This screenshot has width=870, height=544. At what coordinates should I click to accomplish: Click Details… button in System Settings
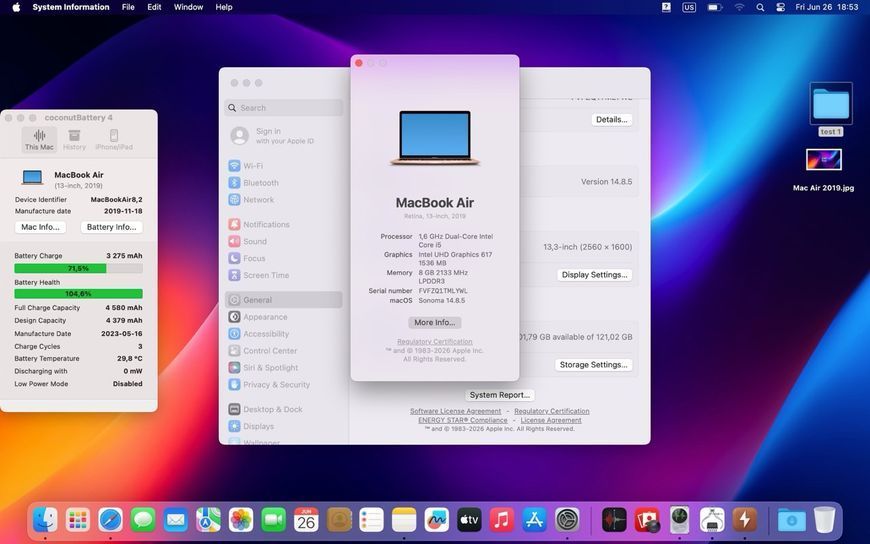(611, 119)
